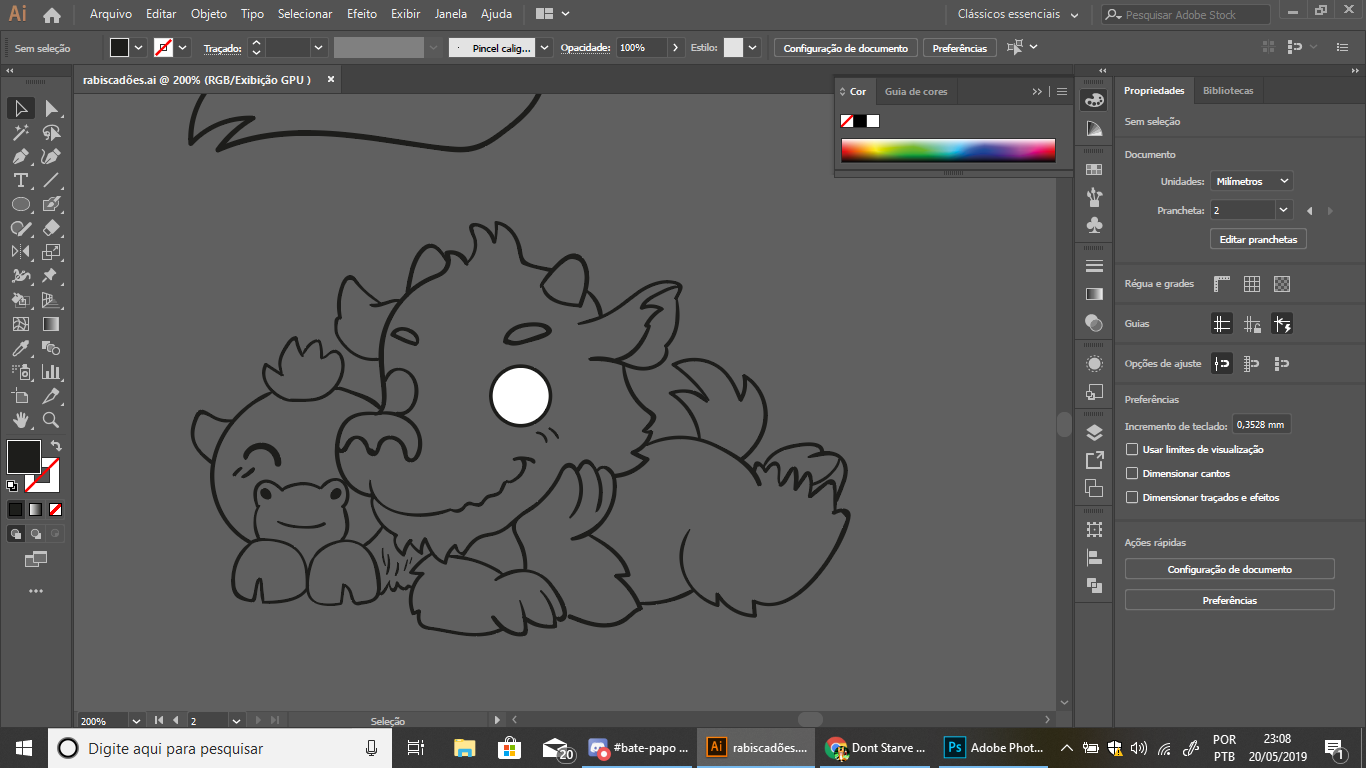Open the Layers panel icon
Viewport: 1366px width, 768px height.
(x=1094, y=432)
